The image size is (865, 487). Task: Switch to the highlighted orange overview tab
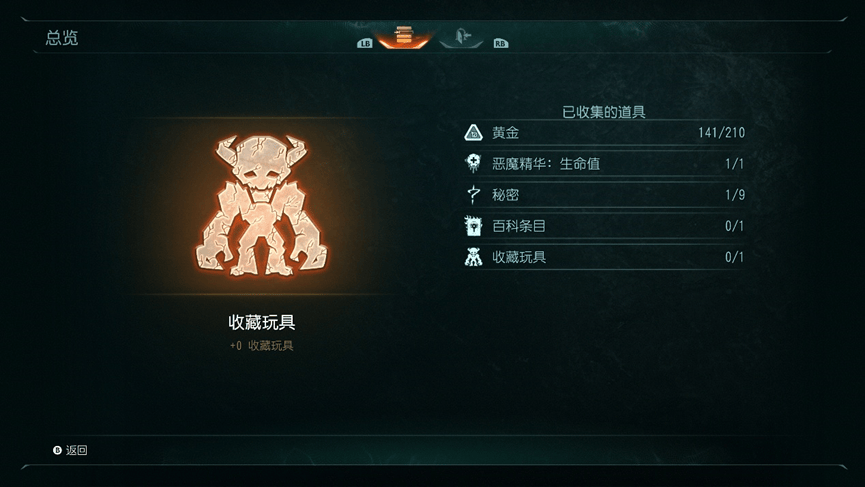coord(404,36)
